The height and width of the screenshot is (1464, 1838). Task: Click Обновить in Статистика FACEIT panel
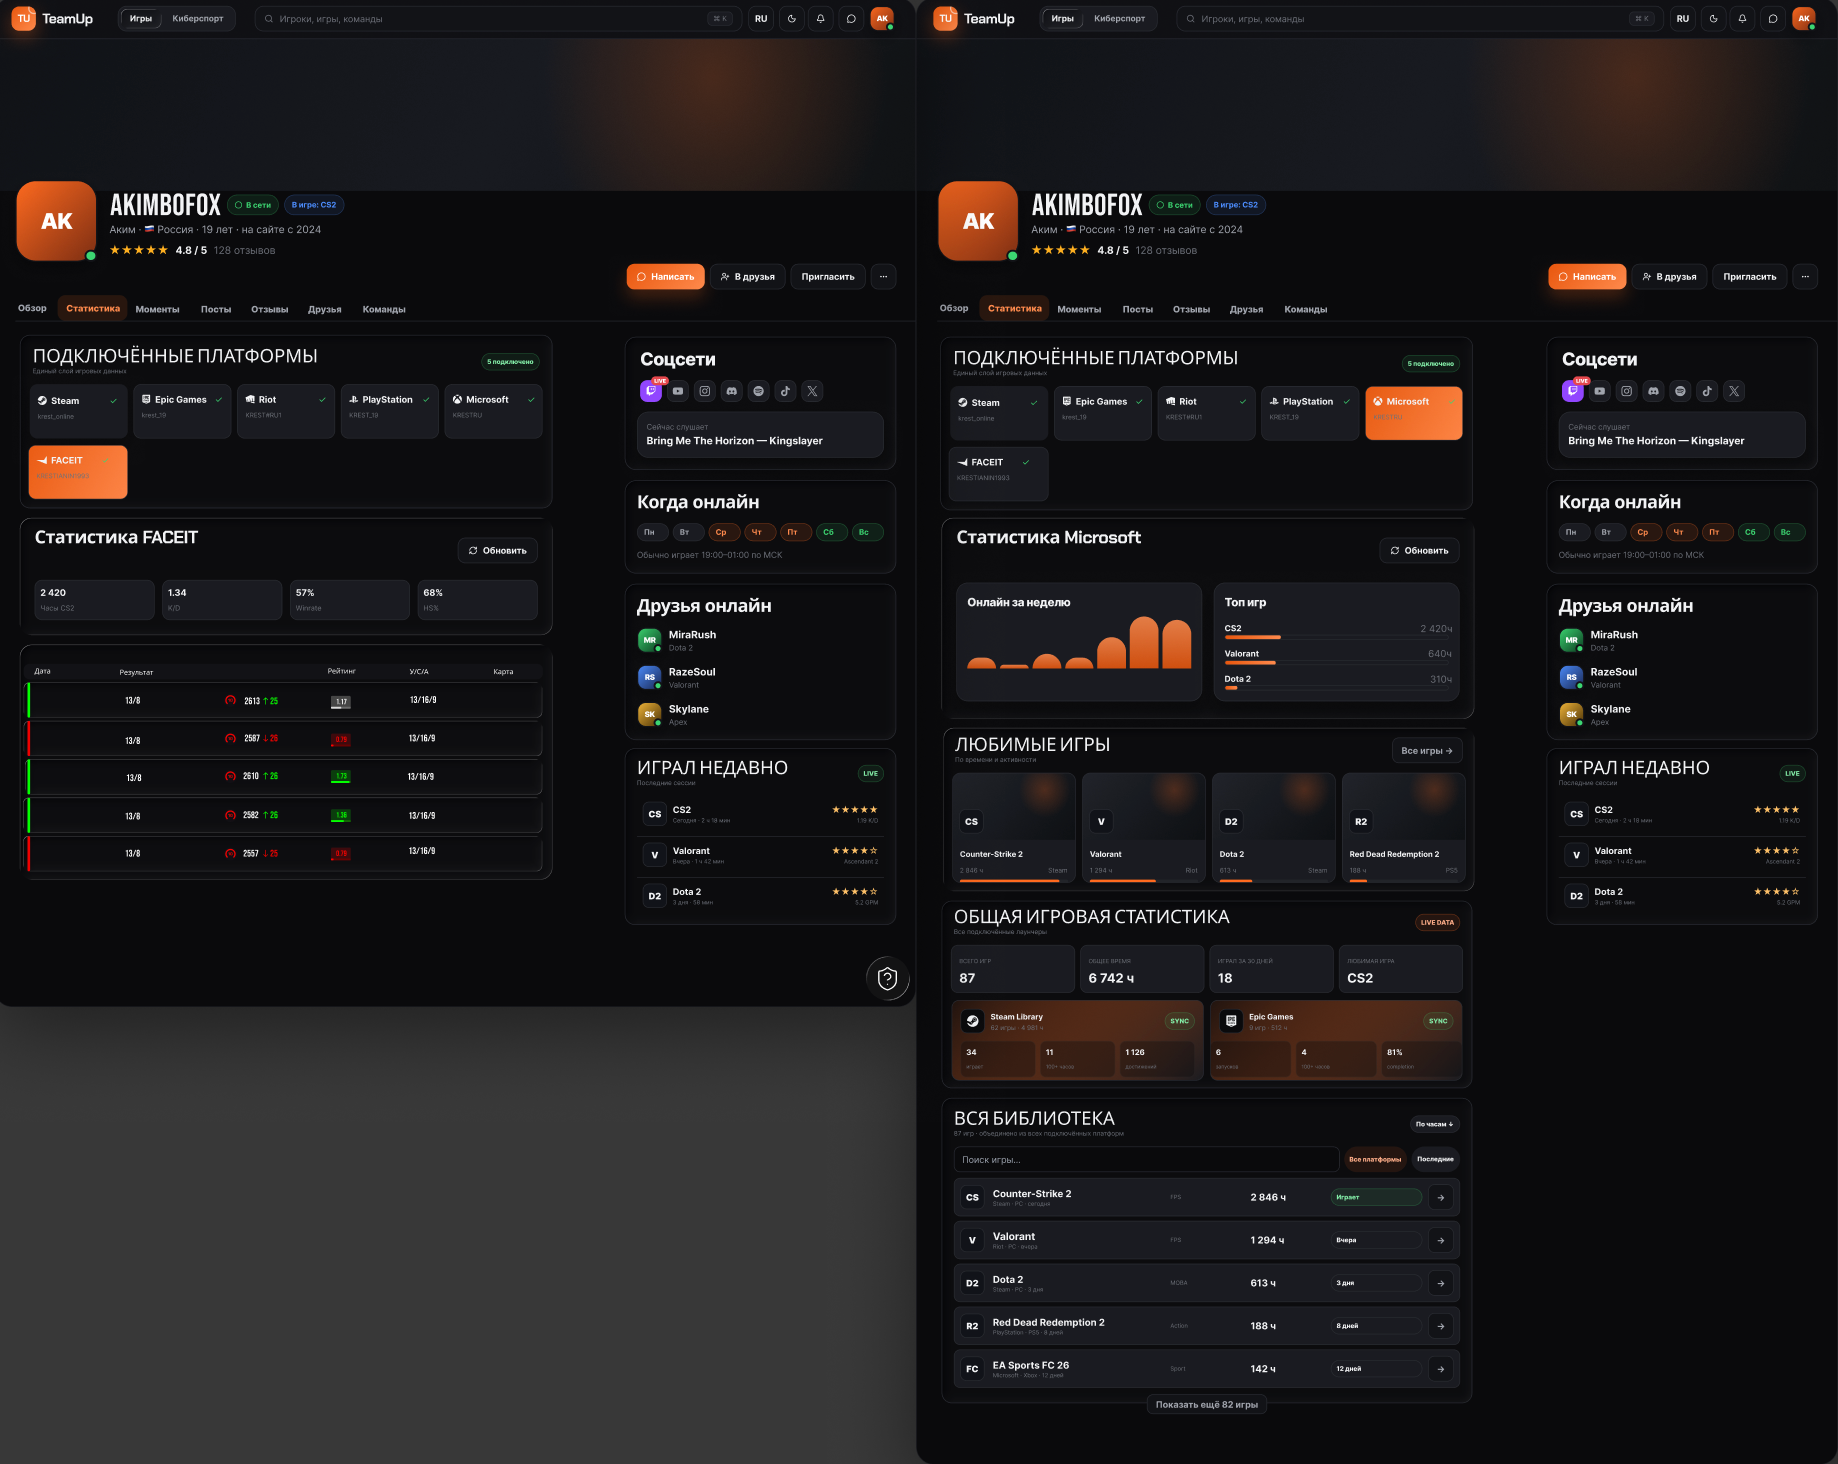(498, 550)
